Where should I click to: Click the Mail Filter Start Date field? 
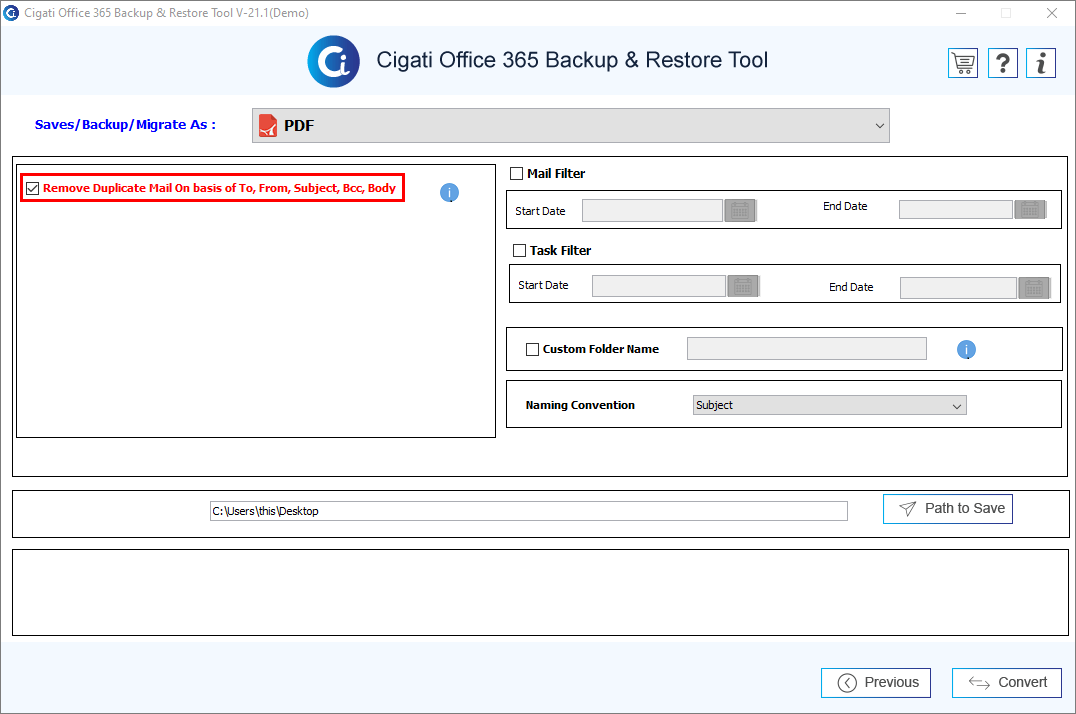click(x=653, y=210)
